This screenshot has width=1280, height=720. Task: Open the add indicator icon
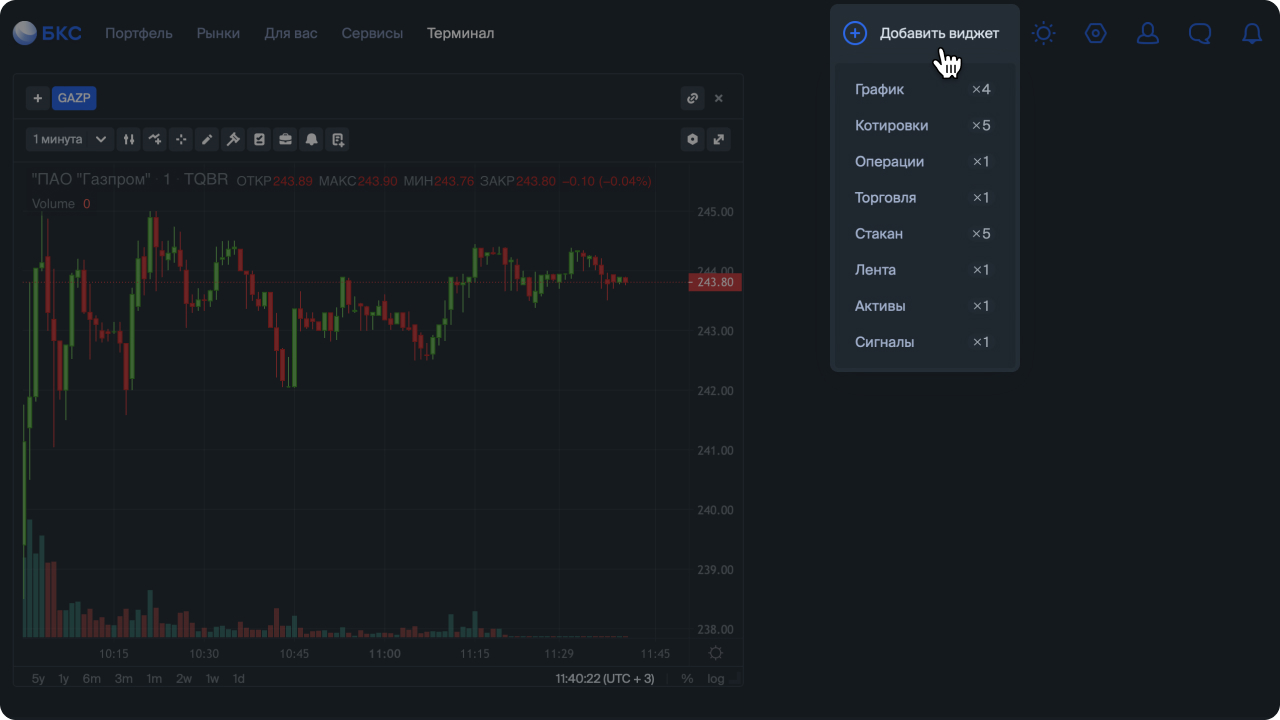[155, 139]
